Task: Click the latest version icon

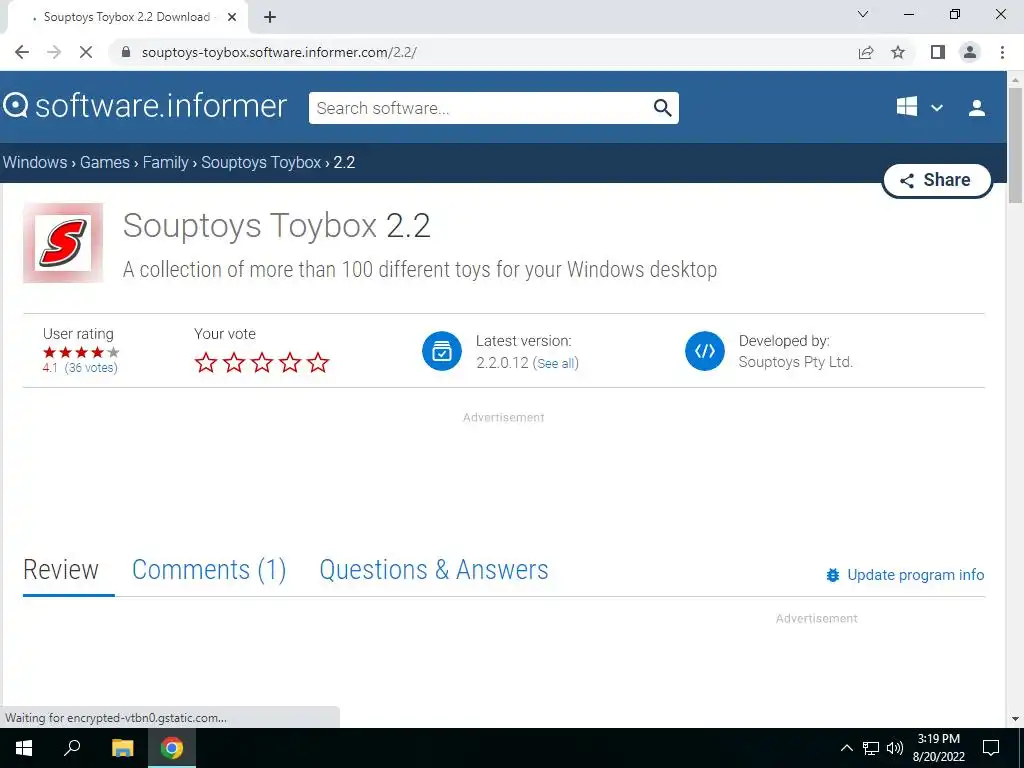Action: (441, 351)
